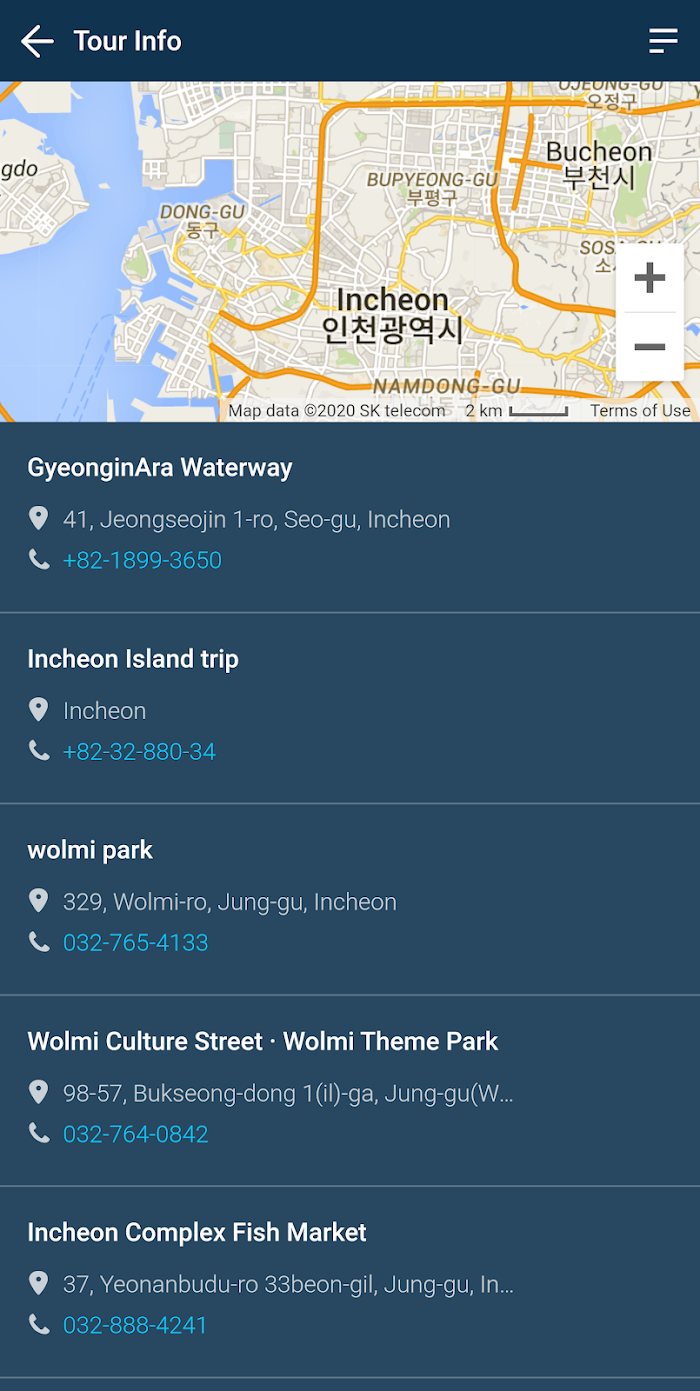This screenshot has width=700, height=1391.
Task: Tap phone icon for Wolmi Culture Street
Action: tap(39, 1133)
